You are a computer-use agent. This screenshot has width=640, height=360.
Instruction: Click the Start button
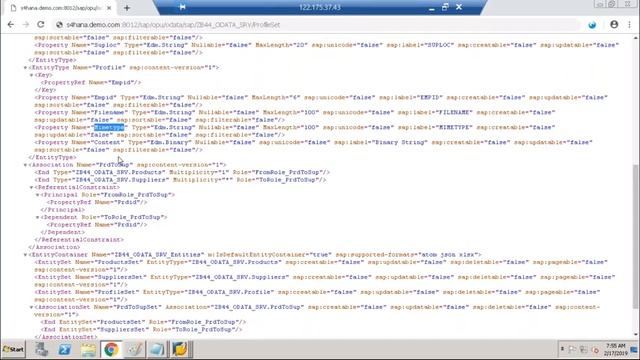(13, 349)
